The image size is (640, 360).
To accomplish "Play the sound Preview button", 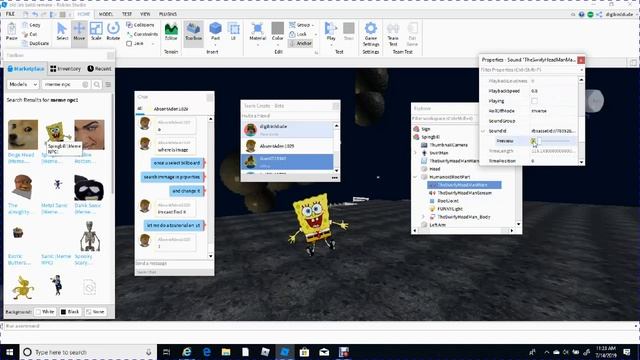I will 533,141.
